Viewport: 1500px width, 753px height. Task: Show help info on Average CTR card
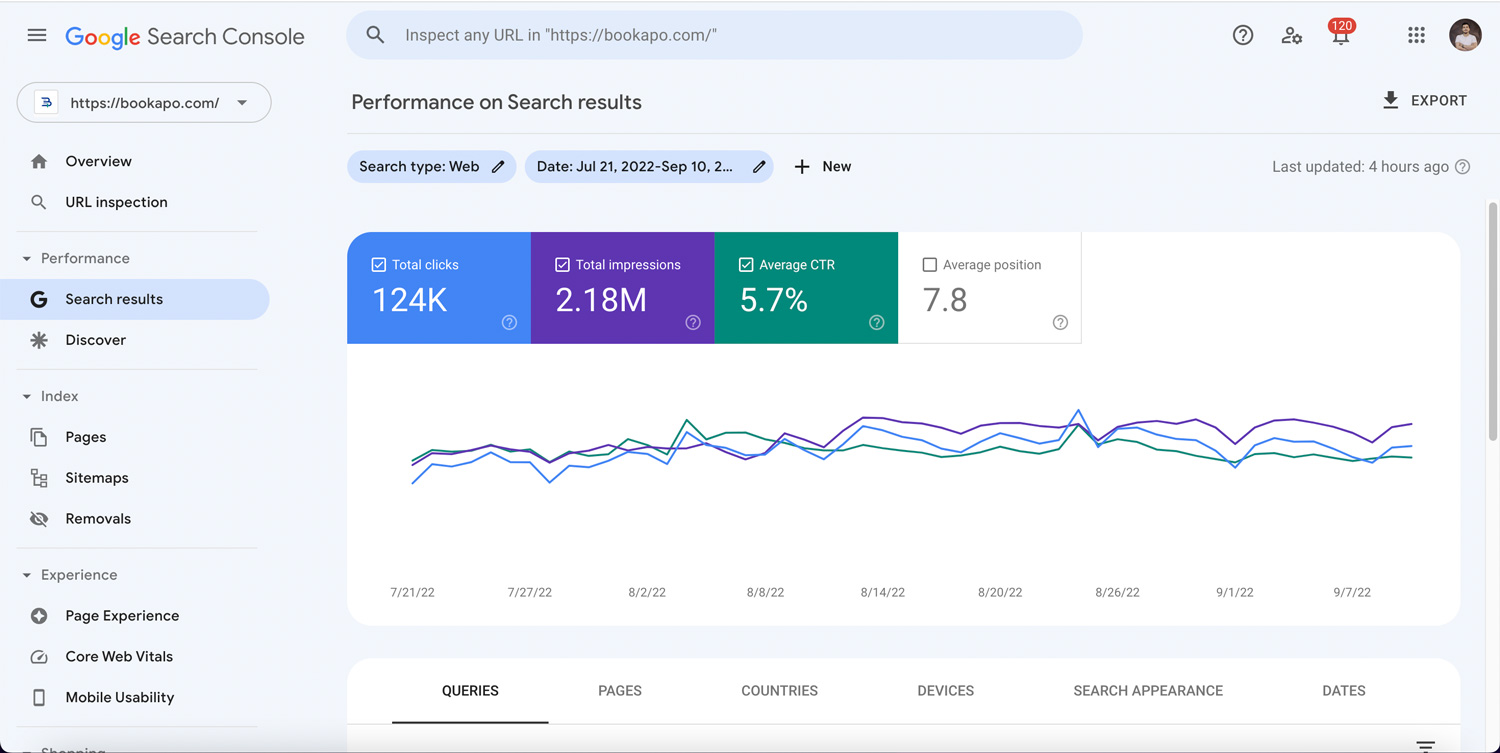pos(877,322)
